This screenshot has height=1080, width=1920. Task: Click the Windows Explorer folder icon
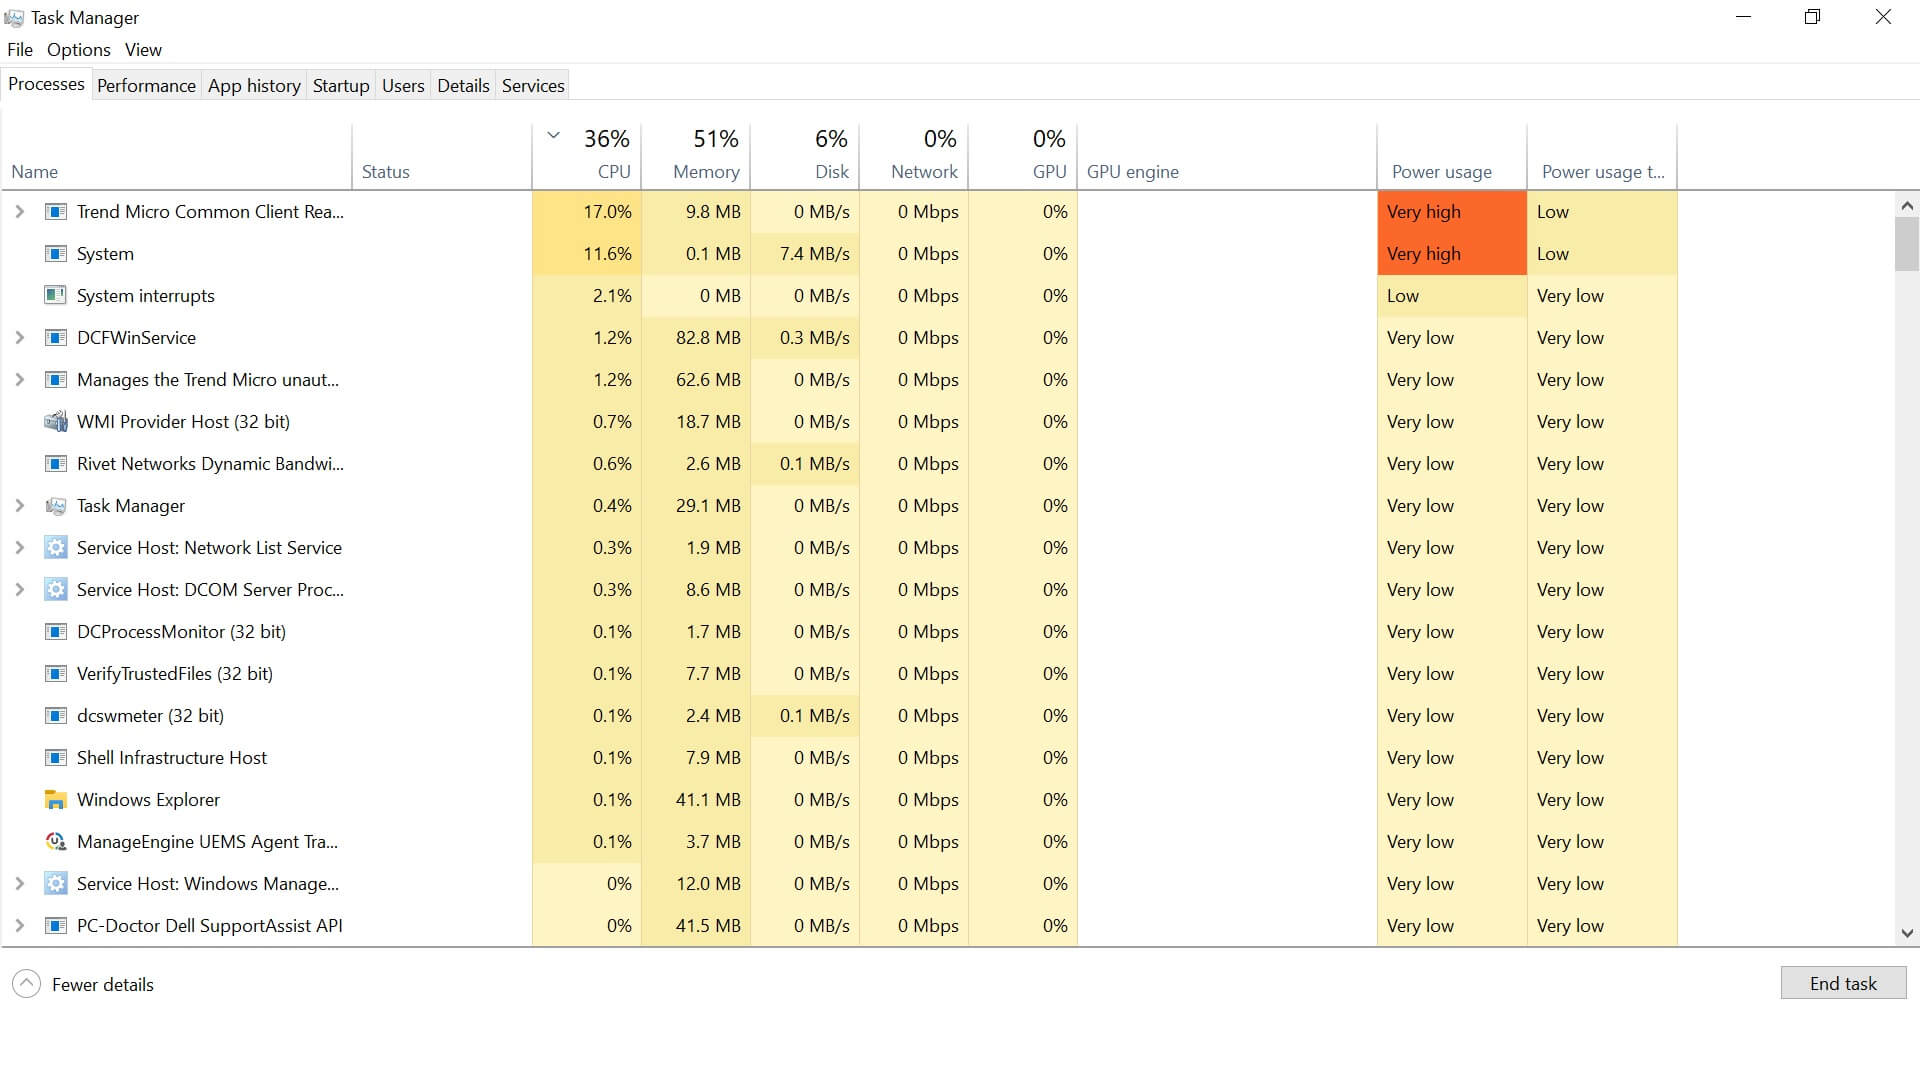pos(56,800)
